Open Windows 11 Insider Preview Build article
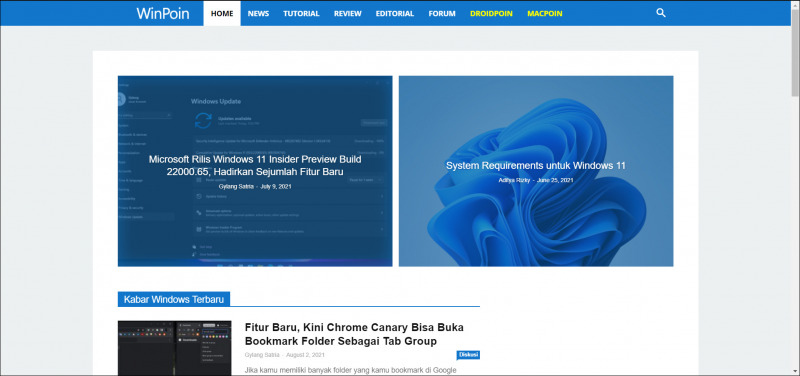Image resolution: width=800 pixels, height=376 pixels. 255,165
